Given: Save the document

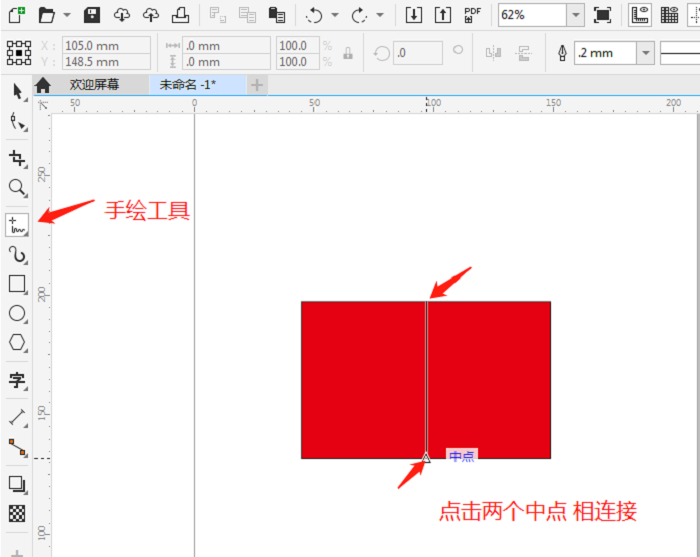Looking at the screenshot, I should (x=92, y=15).
